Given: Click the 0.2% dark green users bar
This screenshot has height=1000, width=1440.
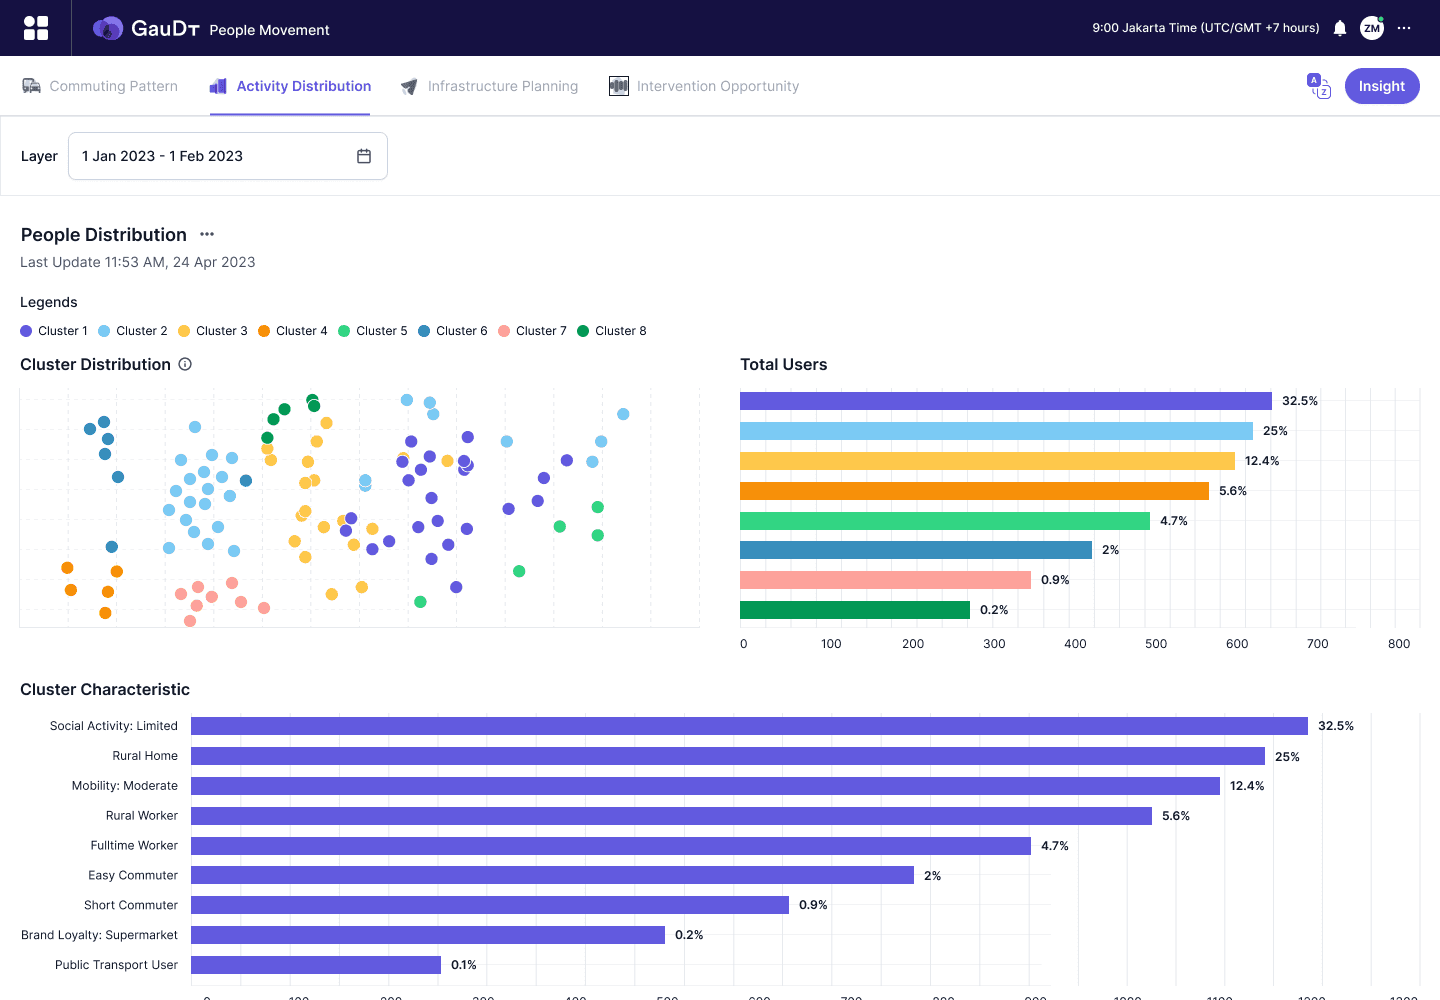Looking at the screenshot, I should (x=855, y=610).
